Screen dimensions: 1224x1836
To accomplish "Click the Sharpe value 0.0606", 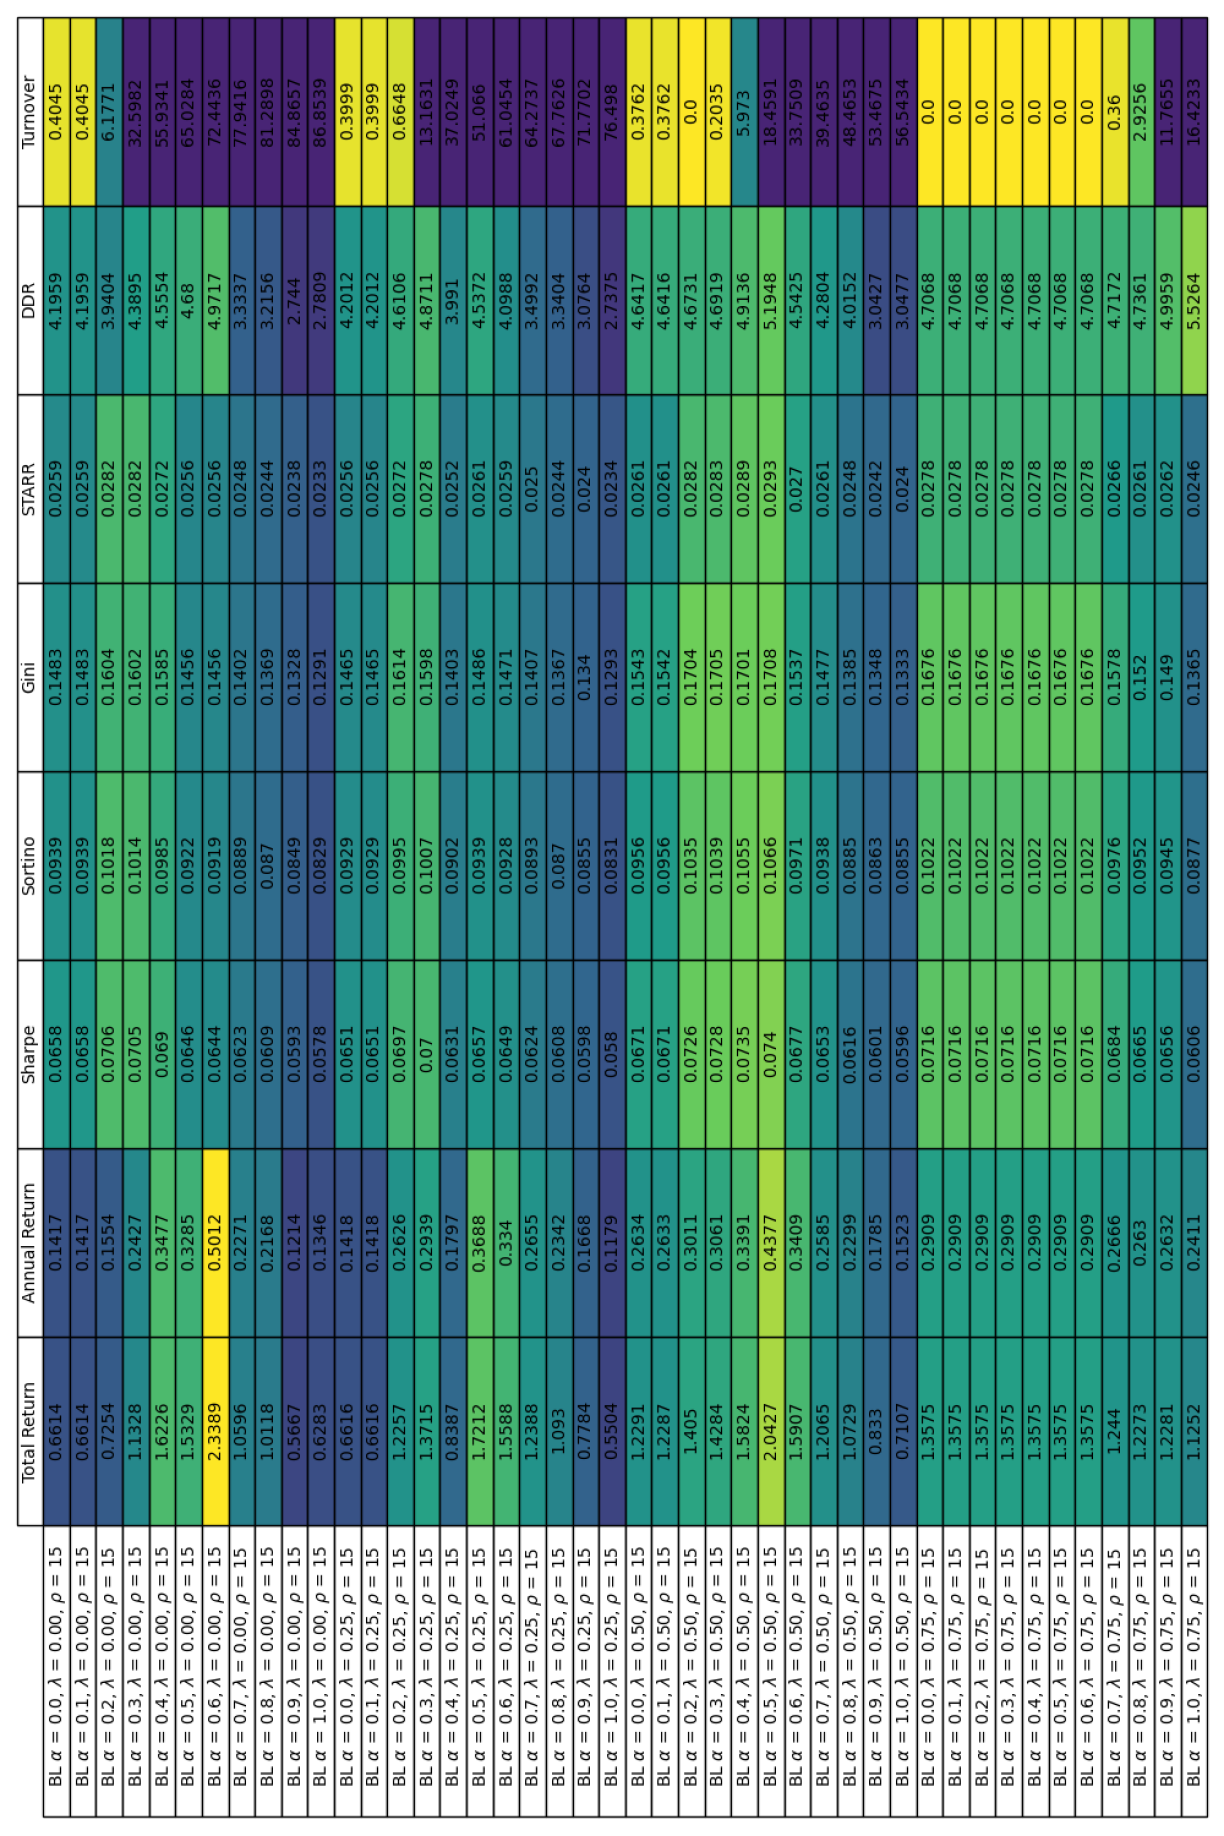I will pyautogui.click(x=1194, y=1054).
